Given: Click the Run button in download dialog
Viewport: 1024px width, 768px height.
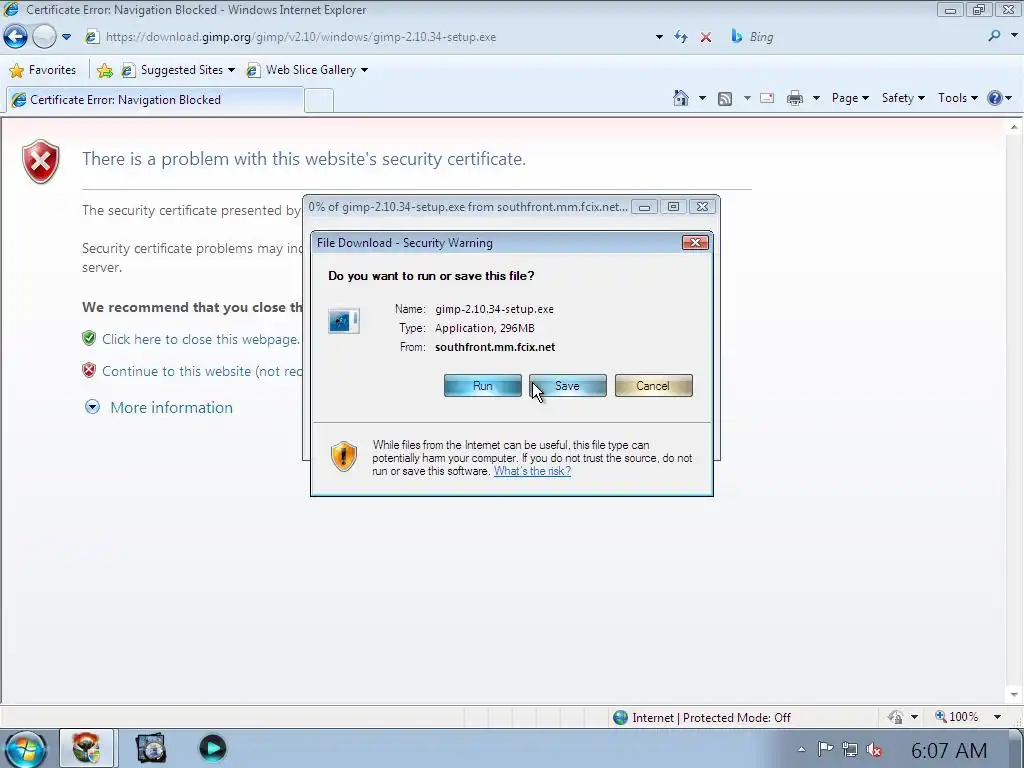Looking at the screenshot, I should (483, 386).
